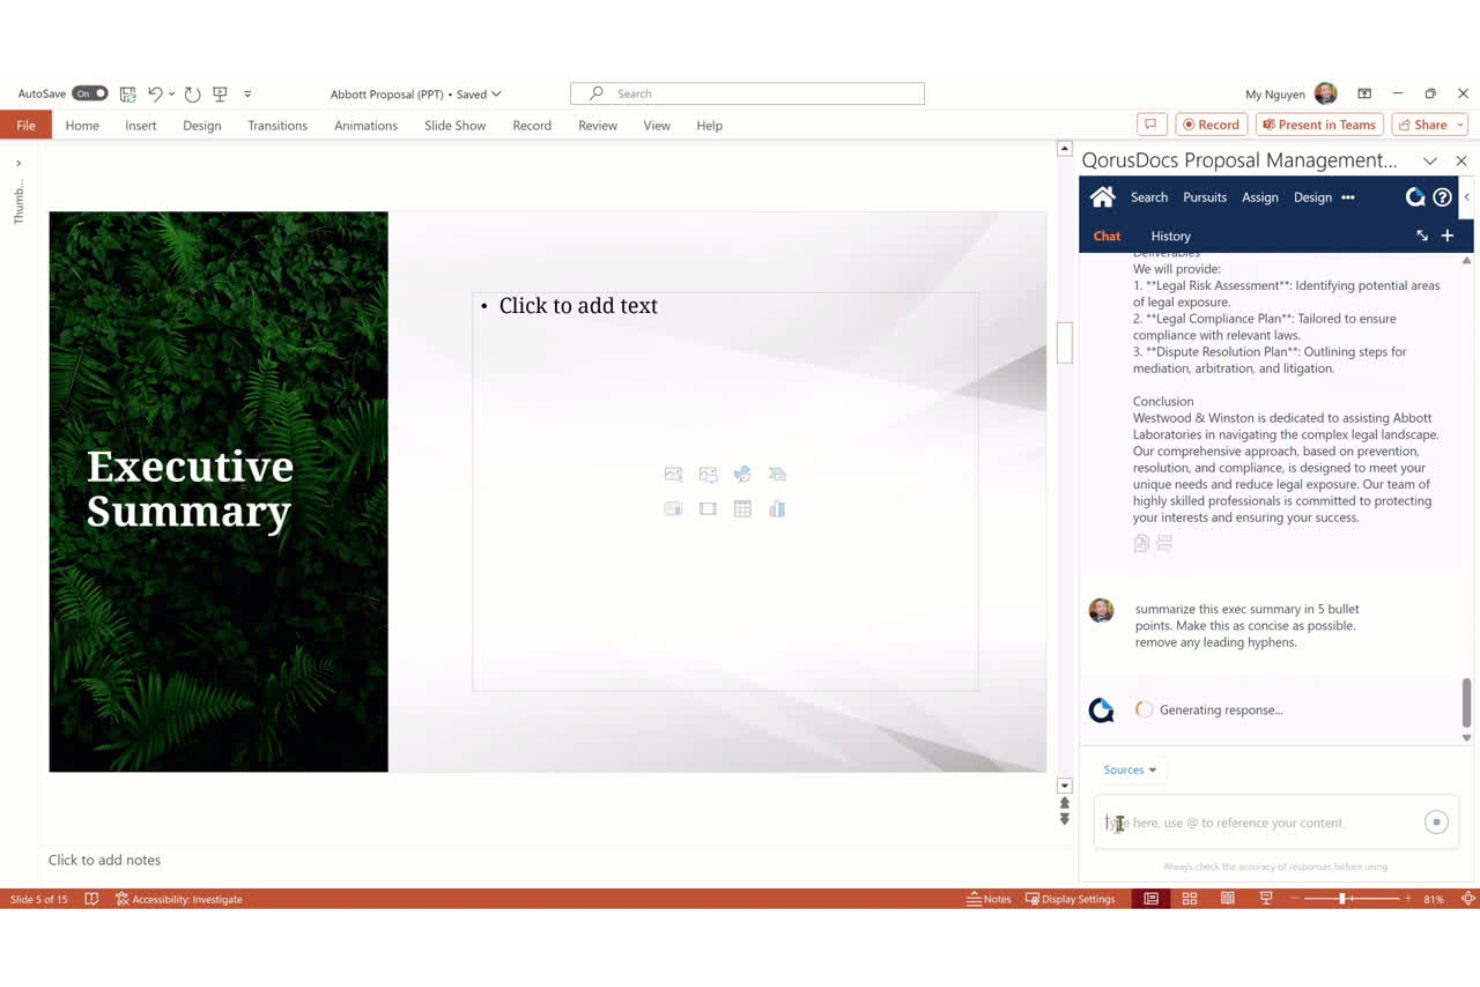Expand the Sources dropdown
Image resolution: width=1480 pixels, height=987 pixels.
[1129, 770]
